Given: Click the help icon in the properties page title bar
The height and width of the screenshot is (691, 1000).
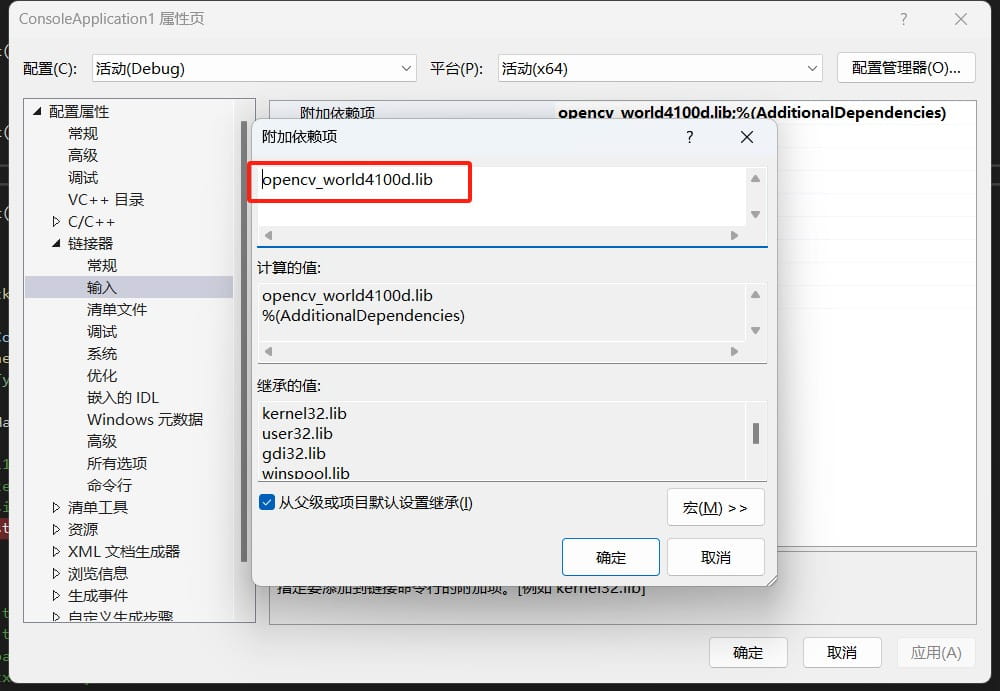Looking at the screenshot, I should [x=904, y=19].
